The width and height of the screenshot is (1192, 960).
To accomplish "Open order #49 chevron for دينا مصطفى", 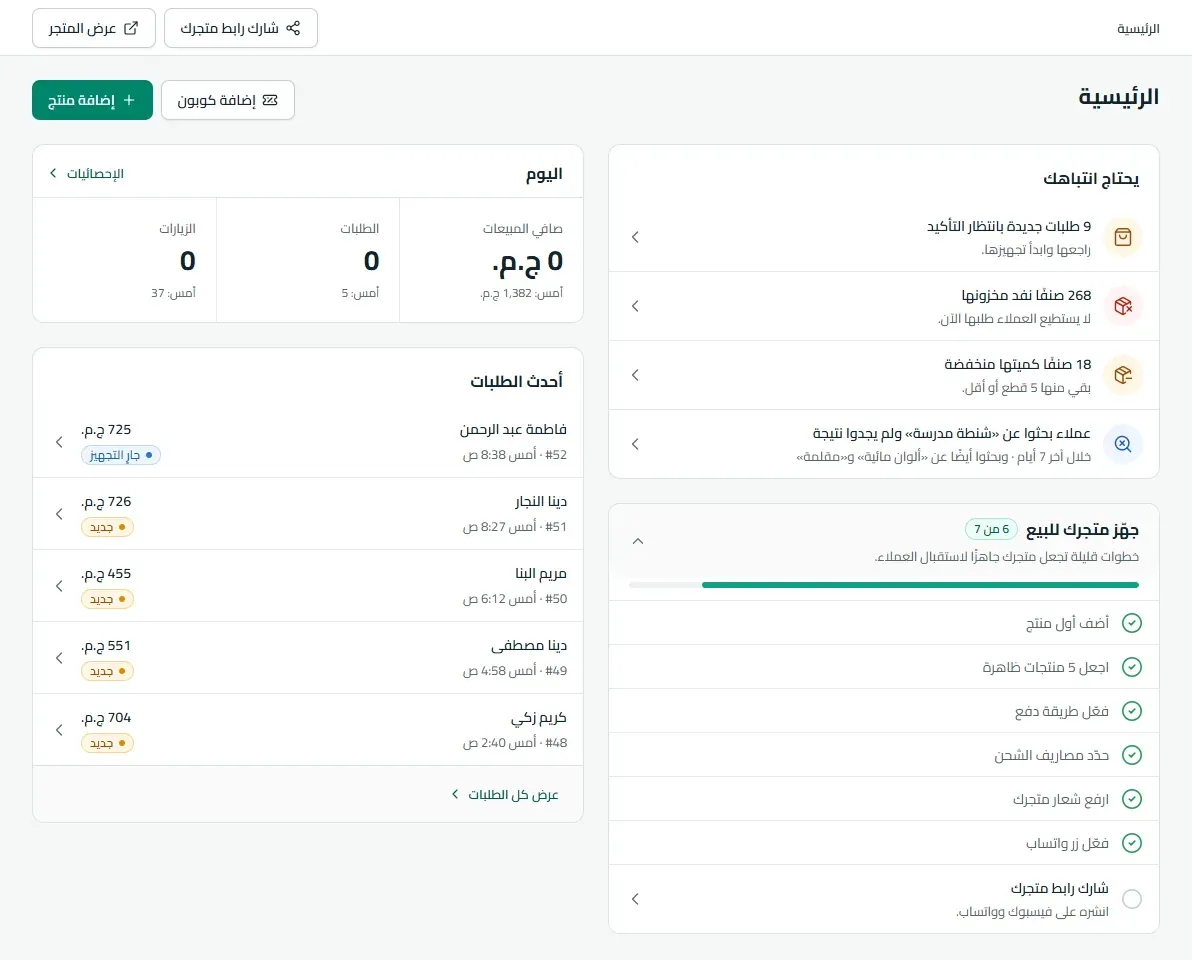I will 59,657.
